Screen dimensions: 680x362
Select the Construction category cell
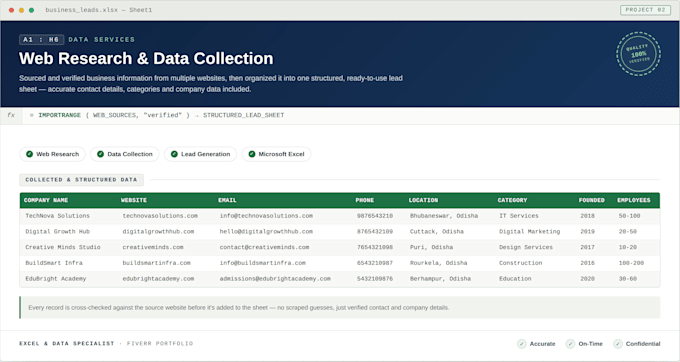520,263
